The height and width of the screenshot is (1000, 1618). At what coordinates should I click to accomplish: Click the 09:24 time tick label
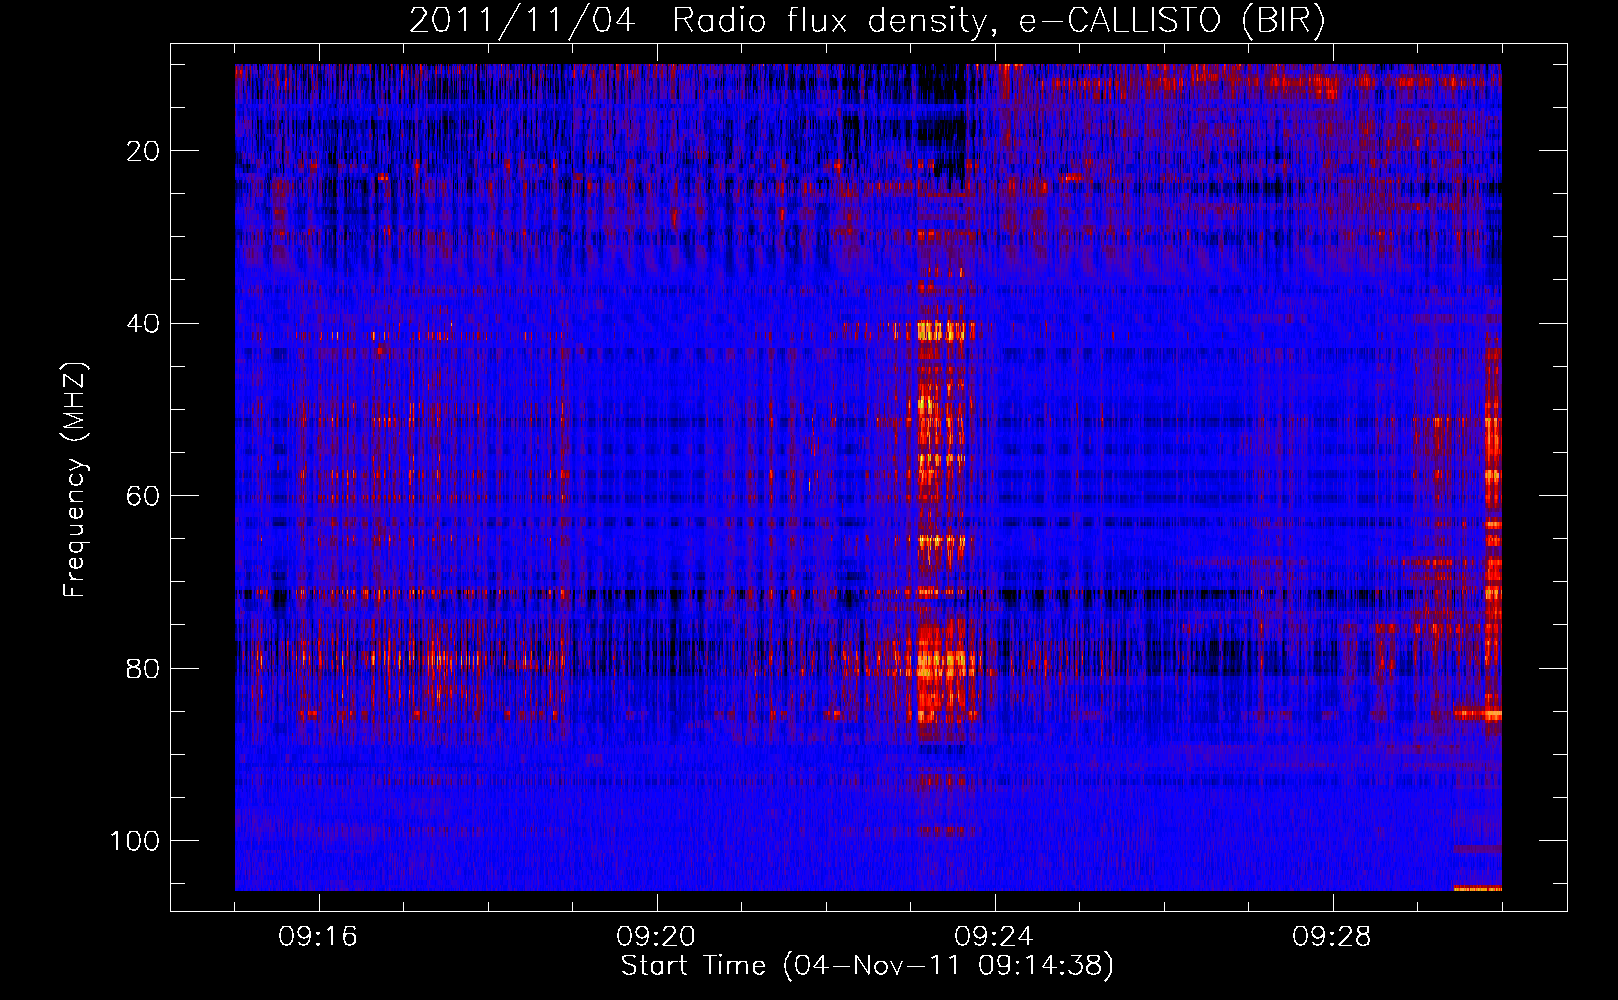coord(994,937)
